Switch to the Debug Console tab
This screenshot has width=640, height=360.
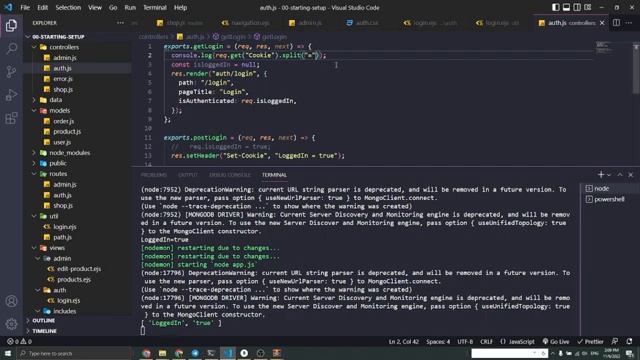click(230, 175)
